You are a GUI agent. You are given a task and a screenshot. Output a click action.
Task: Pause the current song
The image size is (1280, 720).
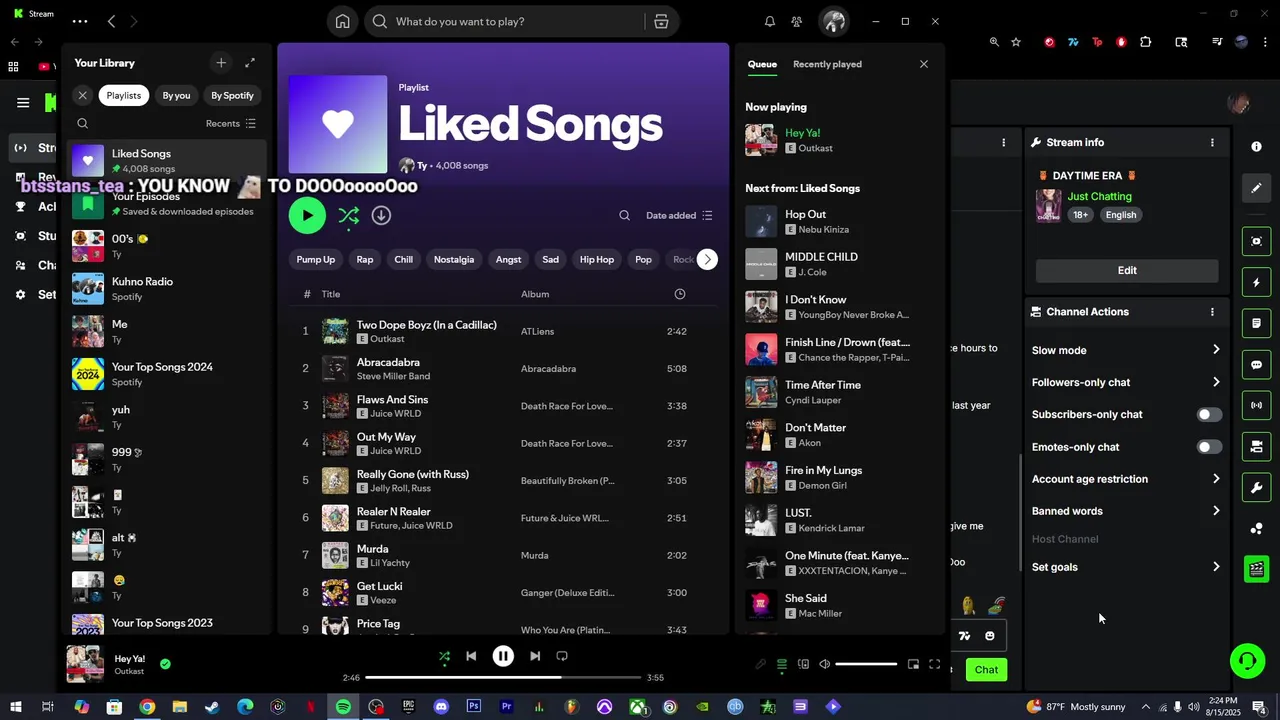coord(503,656)
